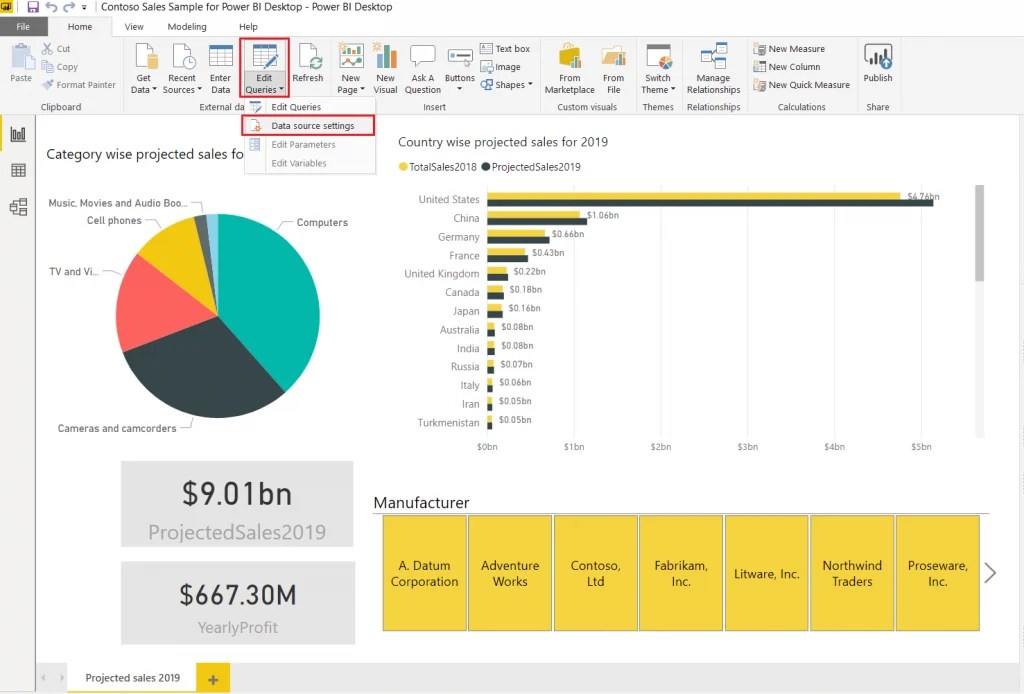Select Litware, Inc. in the Manufacturer slicer

coord(766,573)
